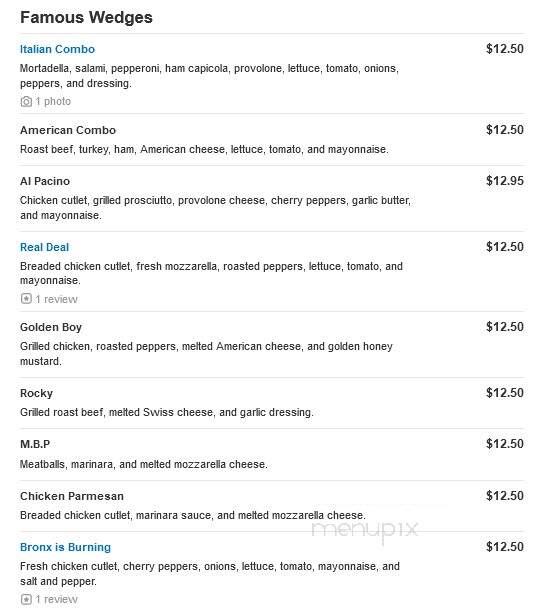Click the Golden Boy item title
This screenshot has height=612, width=544.
pyautogui.click(x=51, y=327)
